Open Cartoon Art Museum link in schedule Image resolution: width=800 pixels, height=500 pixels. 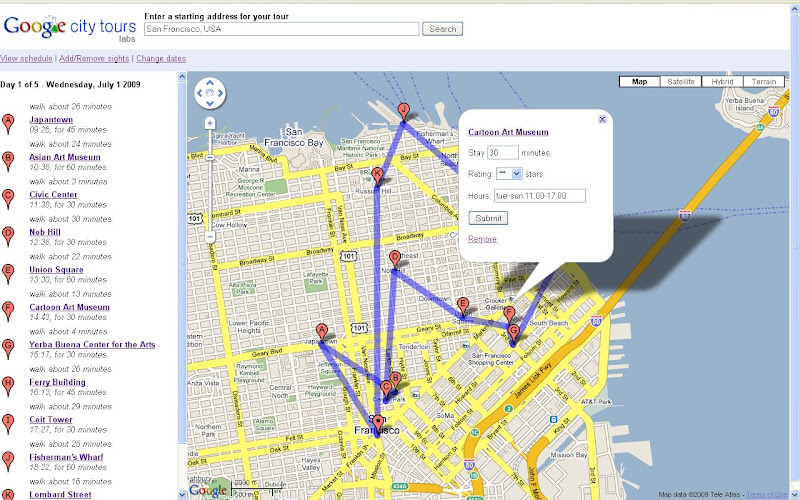[x=69, y=307]
